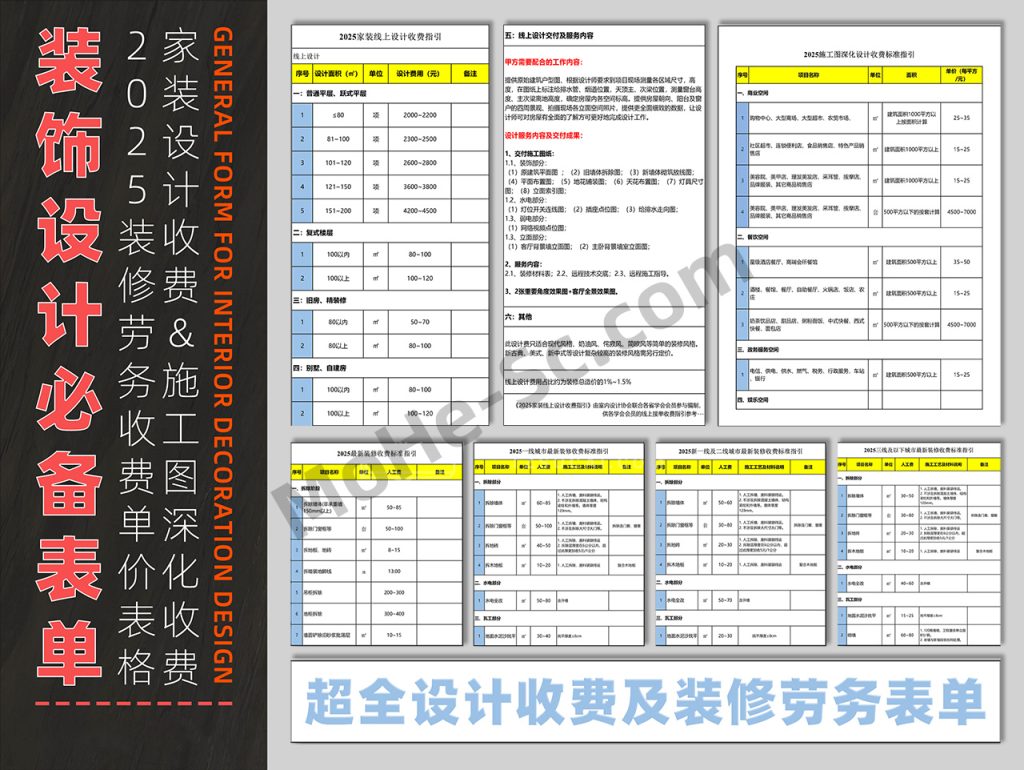
Task: Select the 六：其他 section heading
Action: (518, 316)
